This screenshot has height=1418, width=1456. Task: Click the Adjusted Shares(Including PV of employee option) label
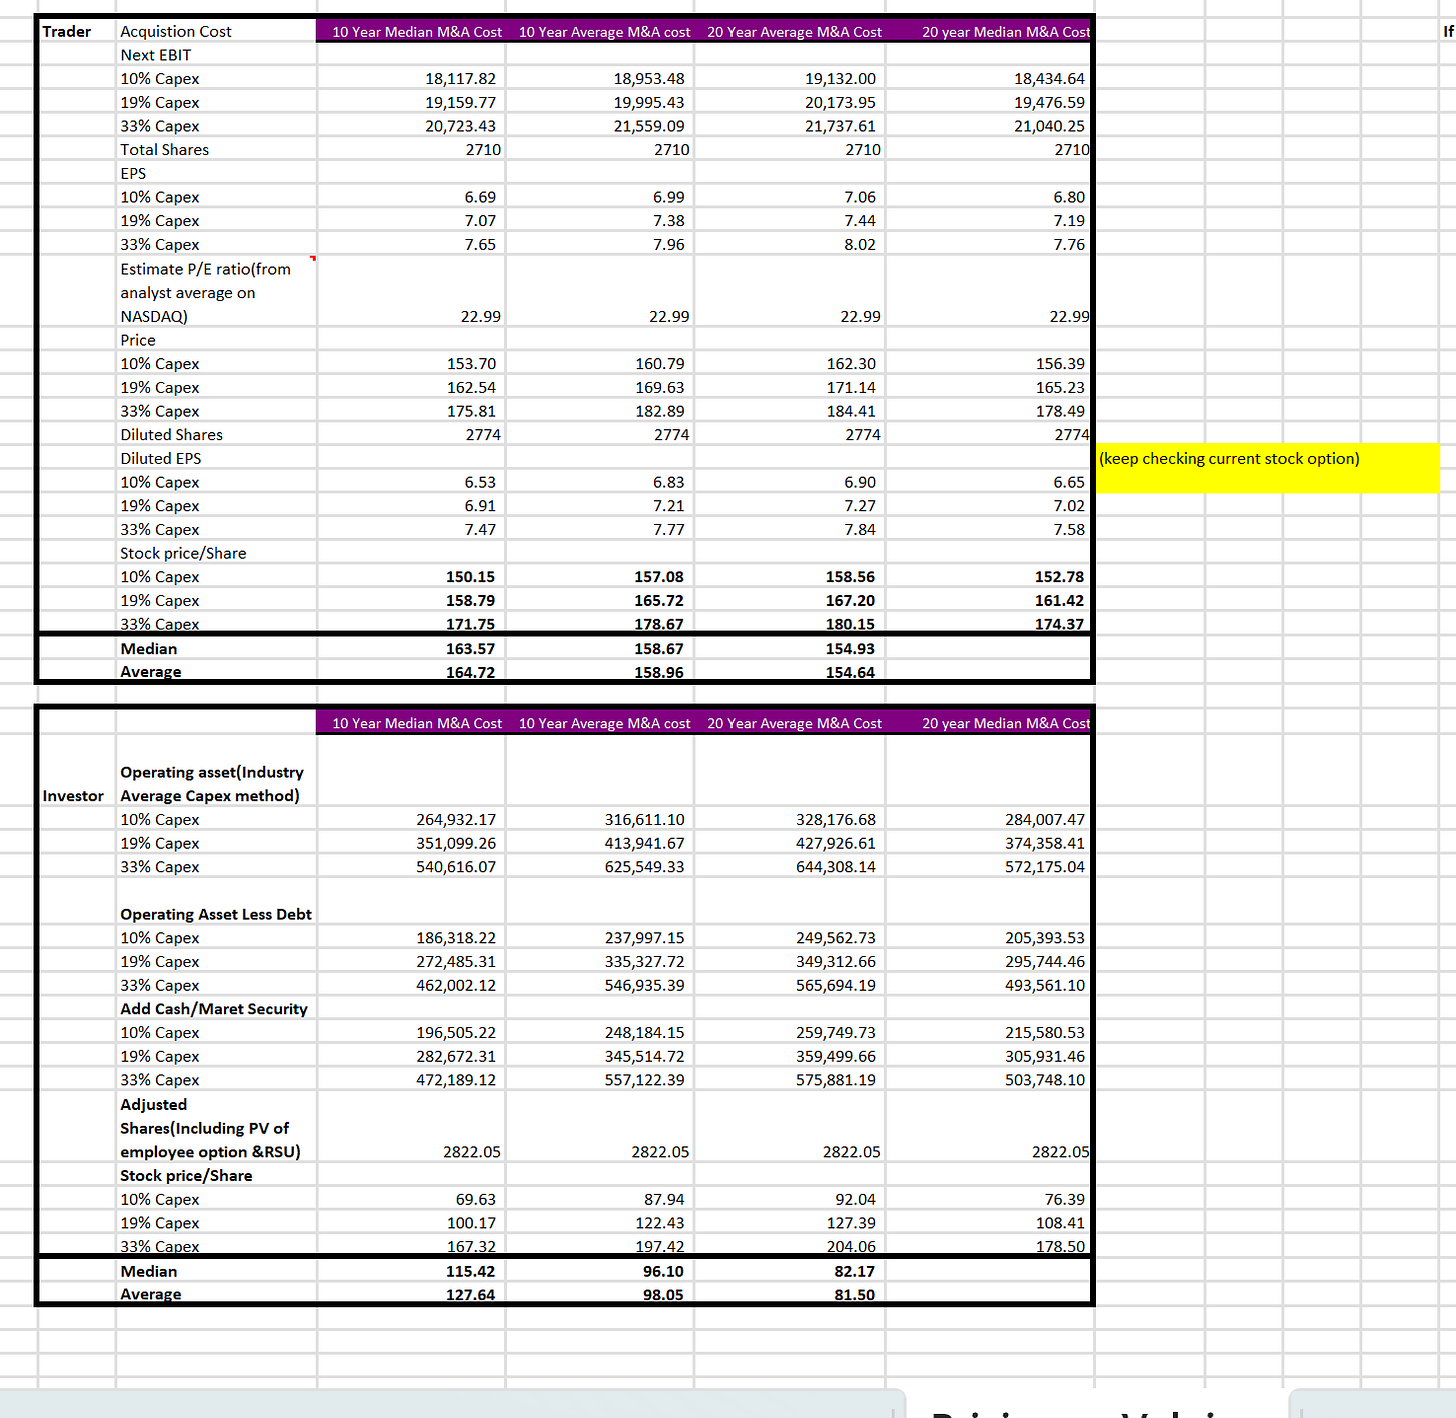[210, 1128]
